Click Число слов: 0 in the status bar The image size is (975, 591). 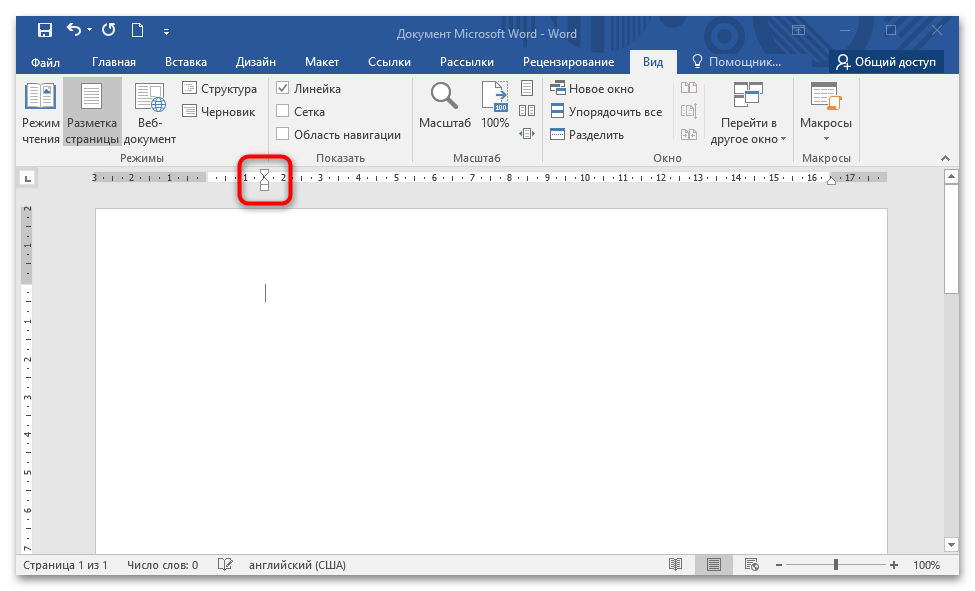pos(162,565)
